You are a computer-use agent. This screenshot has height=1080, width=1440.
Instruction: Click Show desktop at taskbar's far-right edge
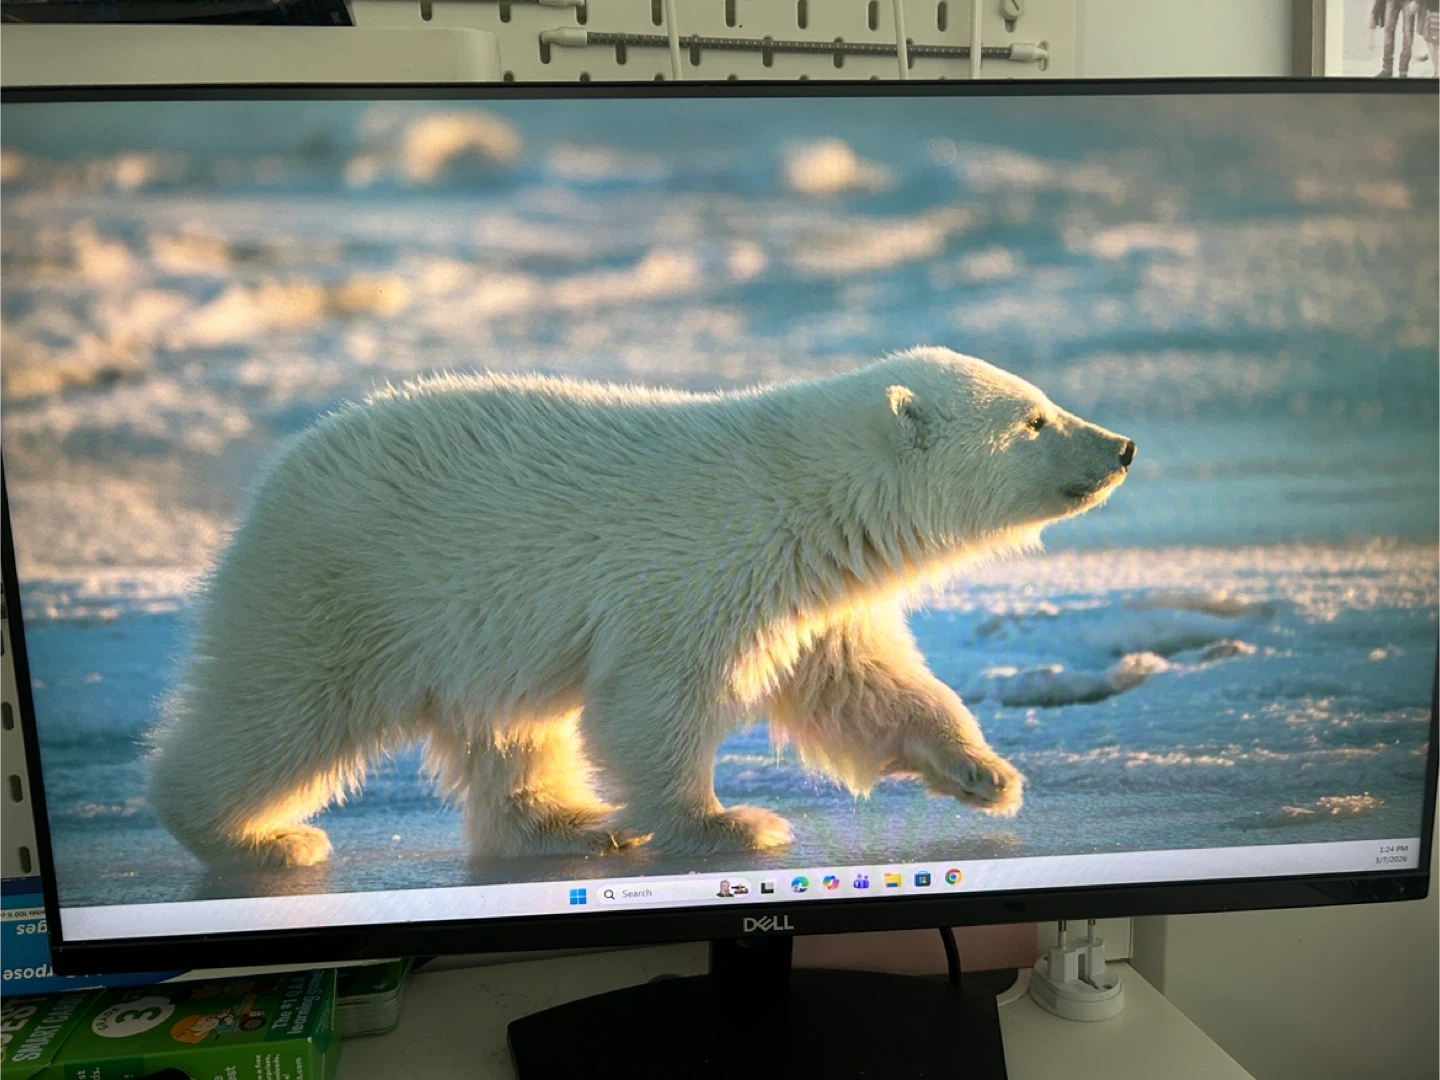click(1418, 855)
